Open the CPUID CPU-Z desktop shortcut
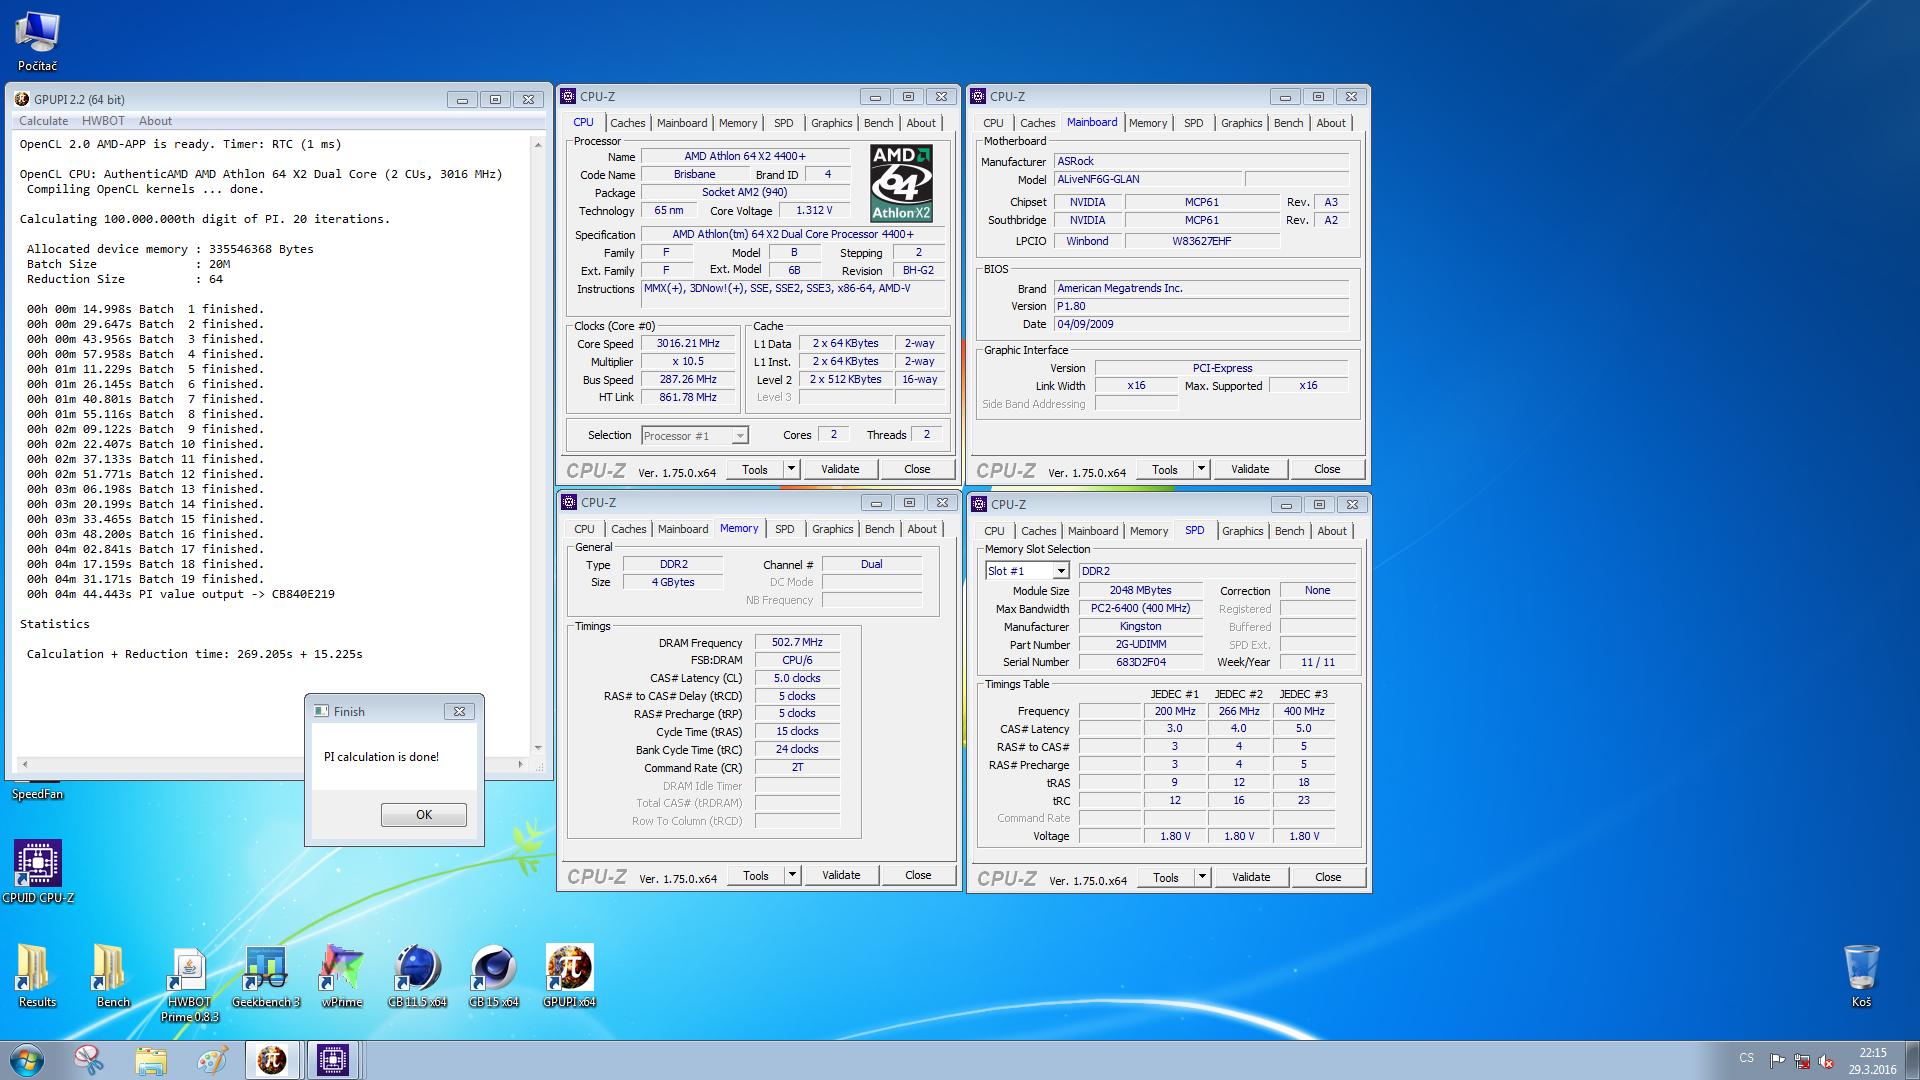Image resolution: width=1920 pixels, height=1080 pixels. click(x=38, y=872)
